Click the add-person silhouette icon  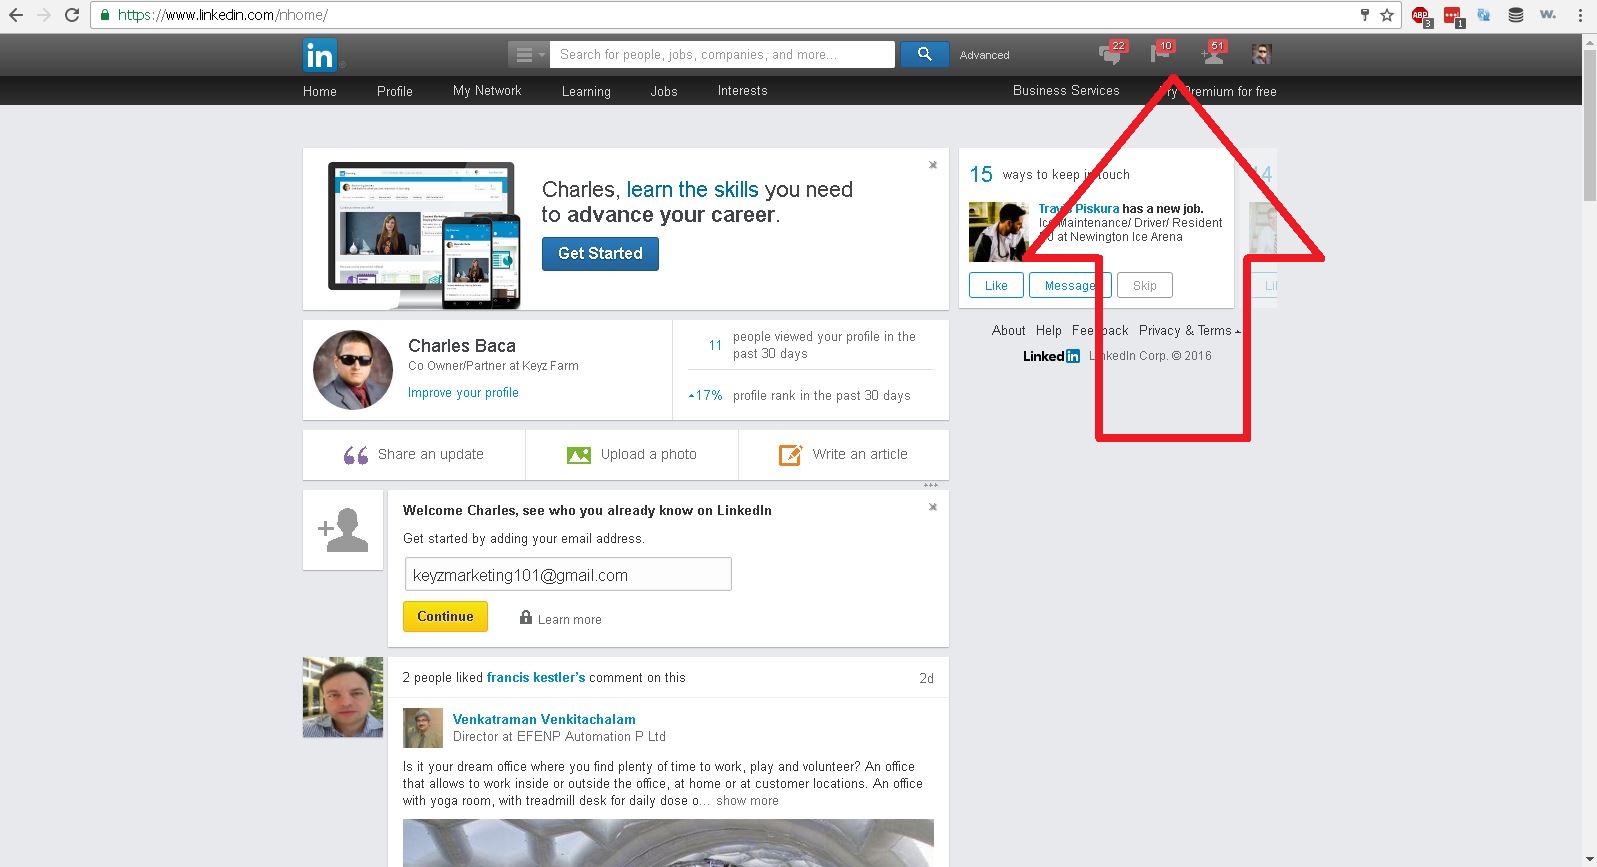click(x=343, y=530)
